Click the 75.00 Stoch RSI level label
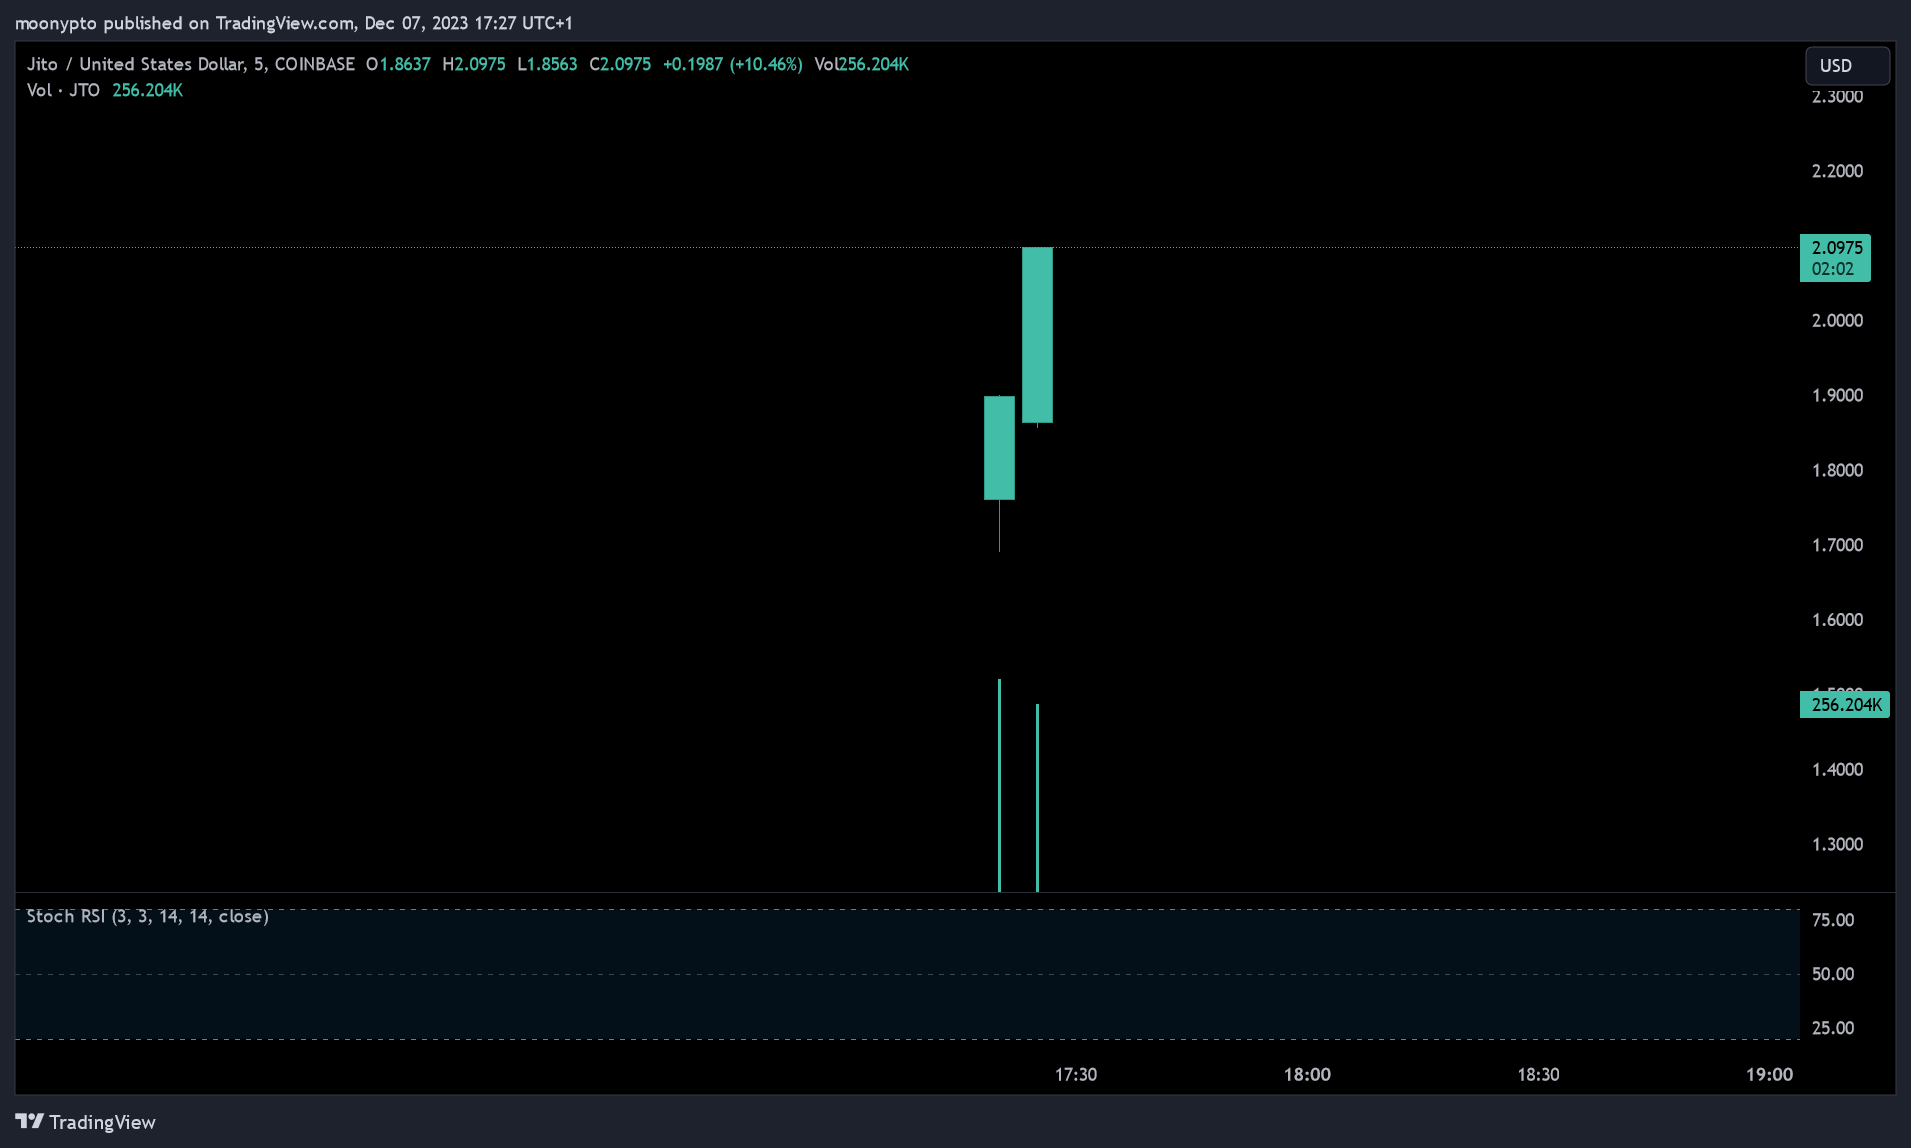1911x1148 pixels. (1833, 920)
